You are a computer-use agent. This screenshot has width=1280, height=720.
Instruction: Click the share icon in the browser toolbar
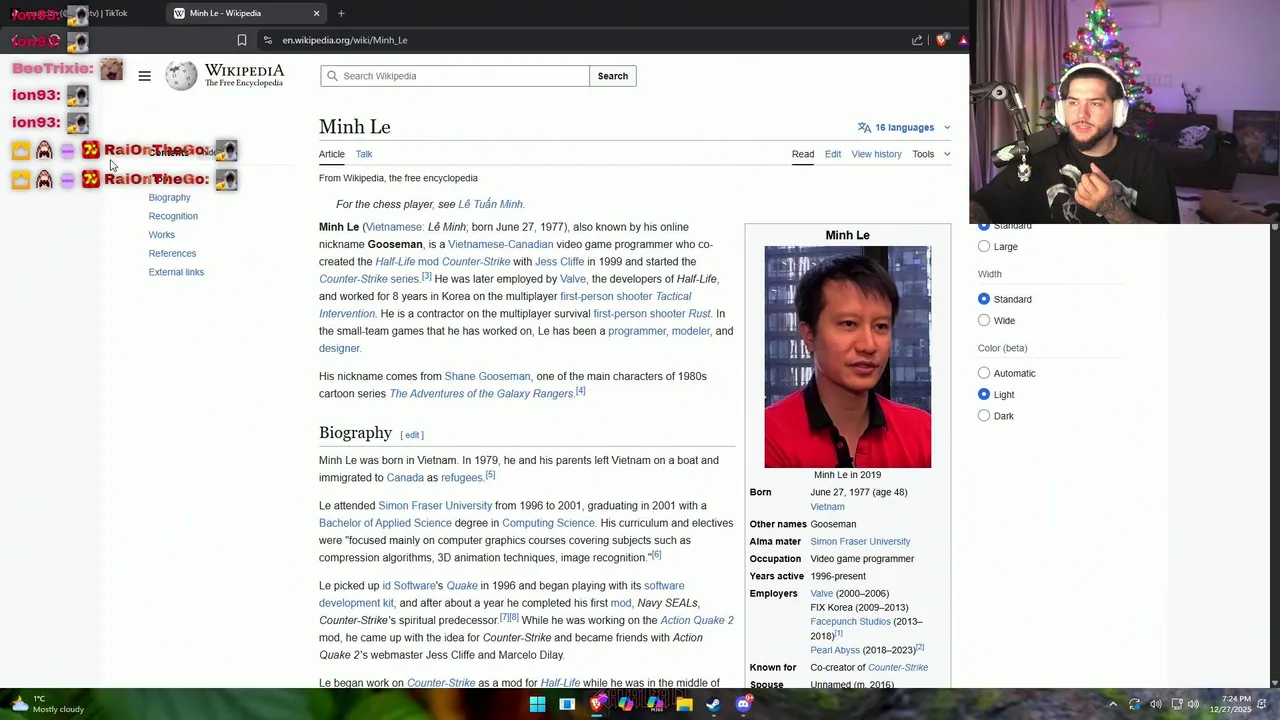(917, 40)
